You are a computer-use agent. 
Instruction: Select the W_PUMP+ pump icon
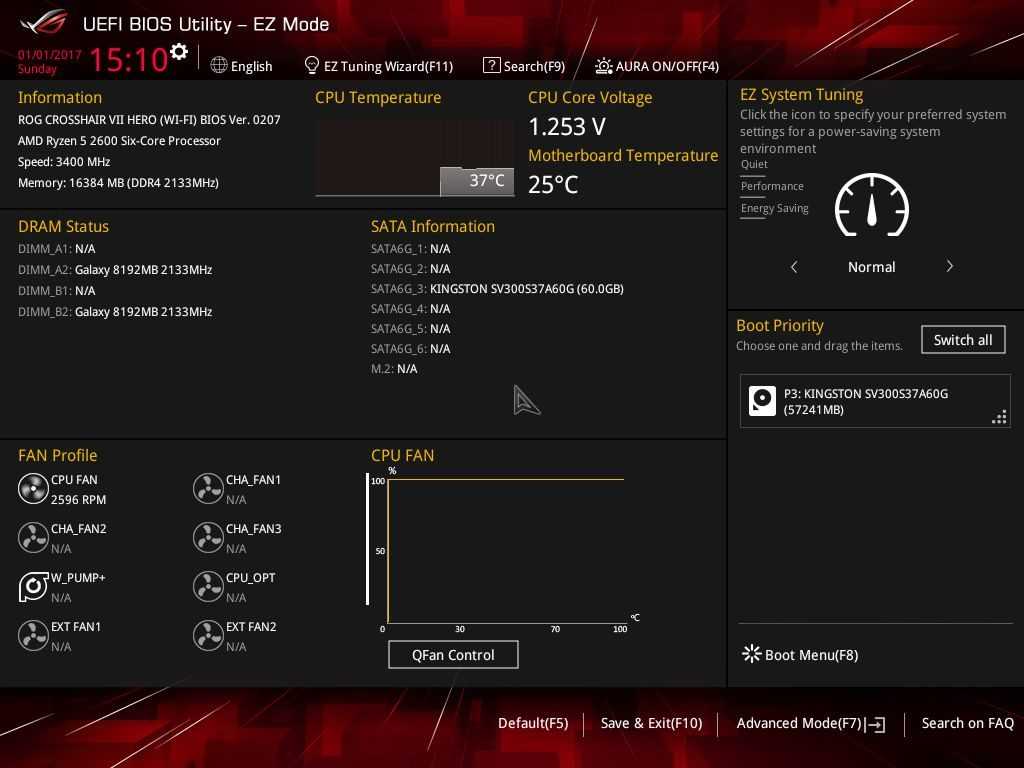pyautogui.click(x=33, y=587)
